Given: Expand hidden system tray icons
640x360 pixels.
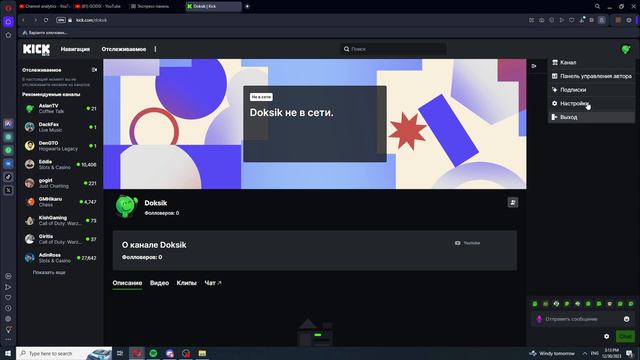Looking at the screenshot, I should pos(584,353).
